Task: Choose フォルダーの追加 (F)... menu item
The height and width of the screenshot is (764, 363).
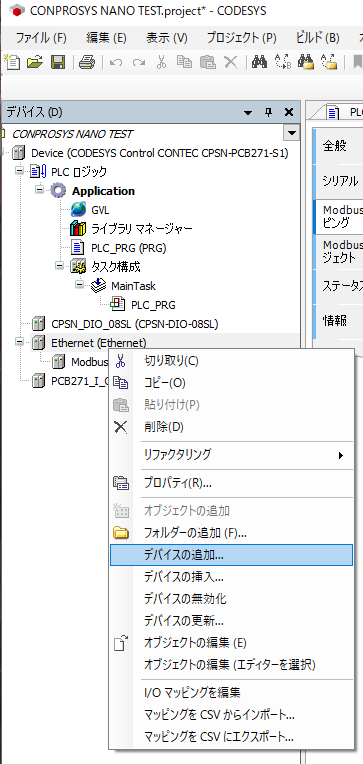Action: pos(231,533)
